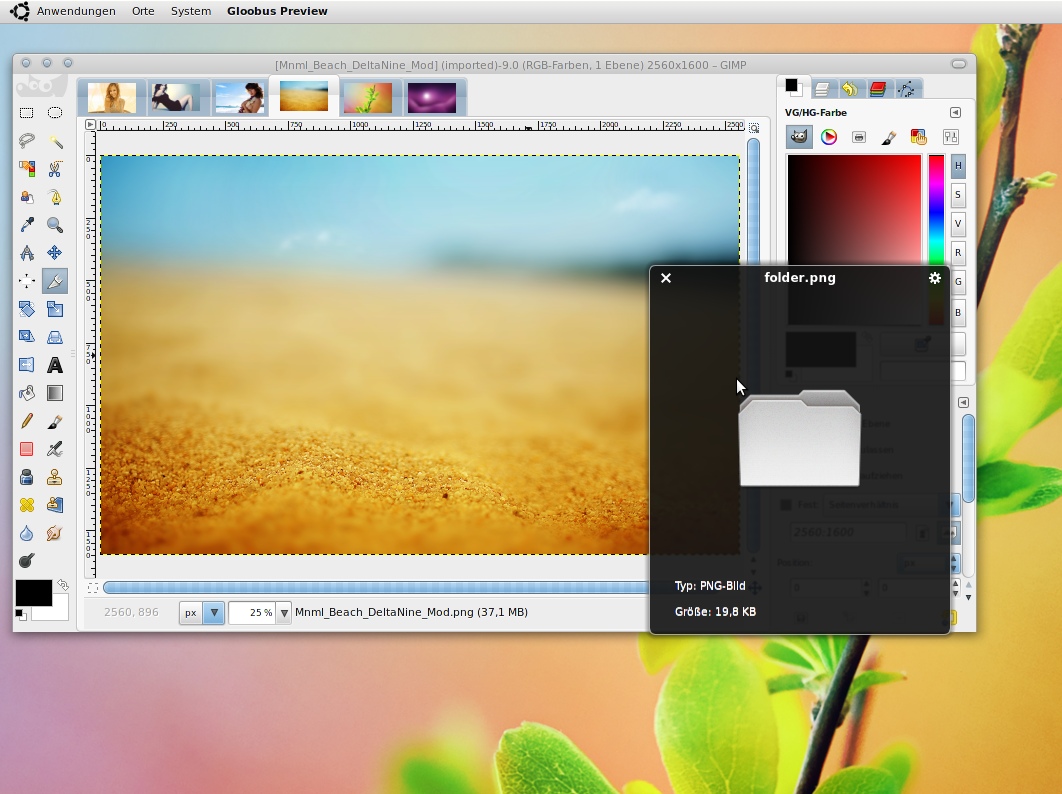Viewport: 1062px width, 794px height.
Task: Select the Ink tool
Action: [x=26, y=477]
